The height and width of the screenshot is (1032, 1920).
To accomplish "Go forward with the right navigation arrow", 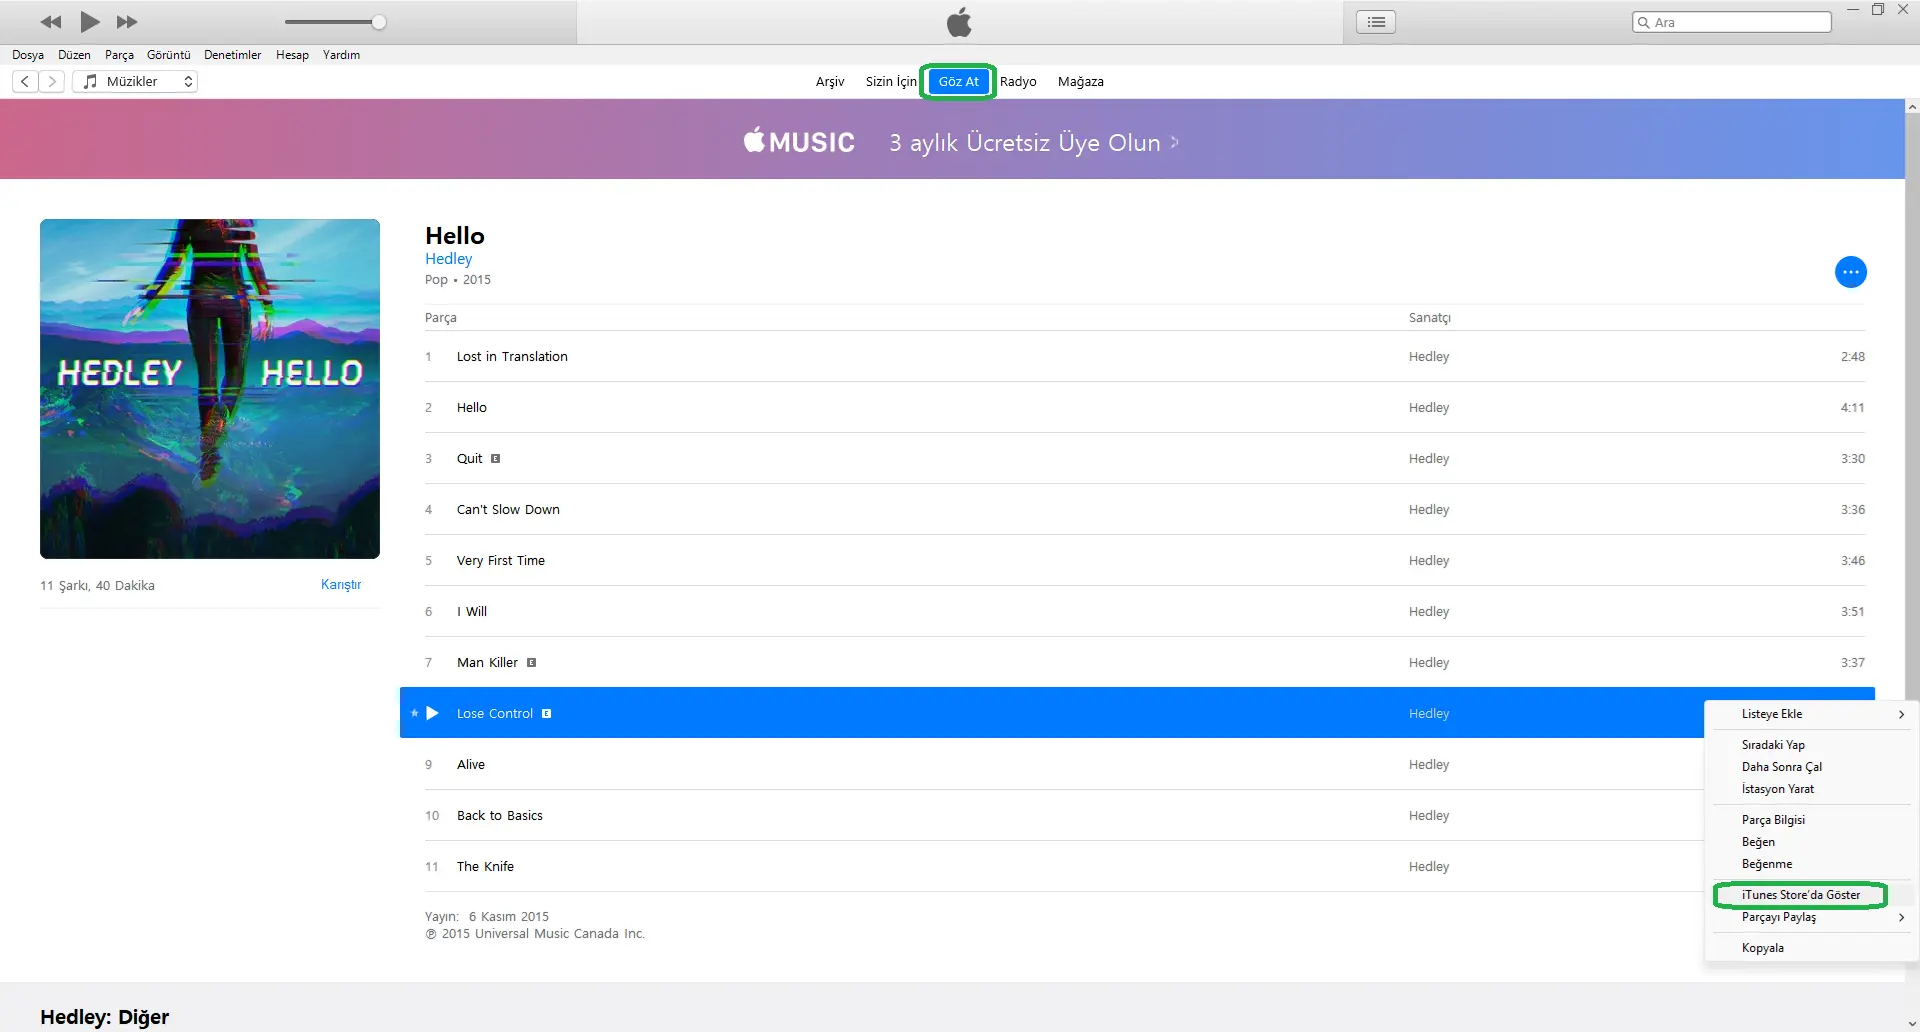I will pyautogui.click(x=52, y=82).
